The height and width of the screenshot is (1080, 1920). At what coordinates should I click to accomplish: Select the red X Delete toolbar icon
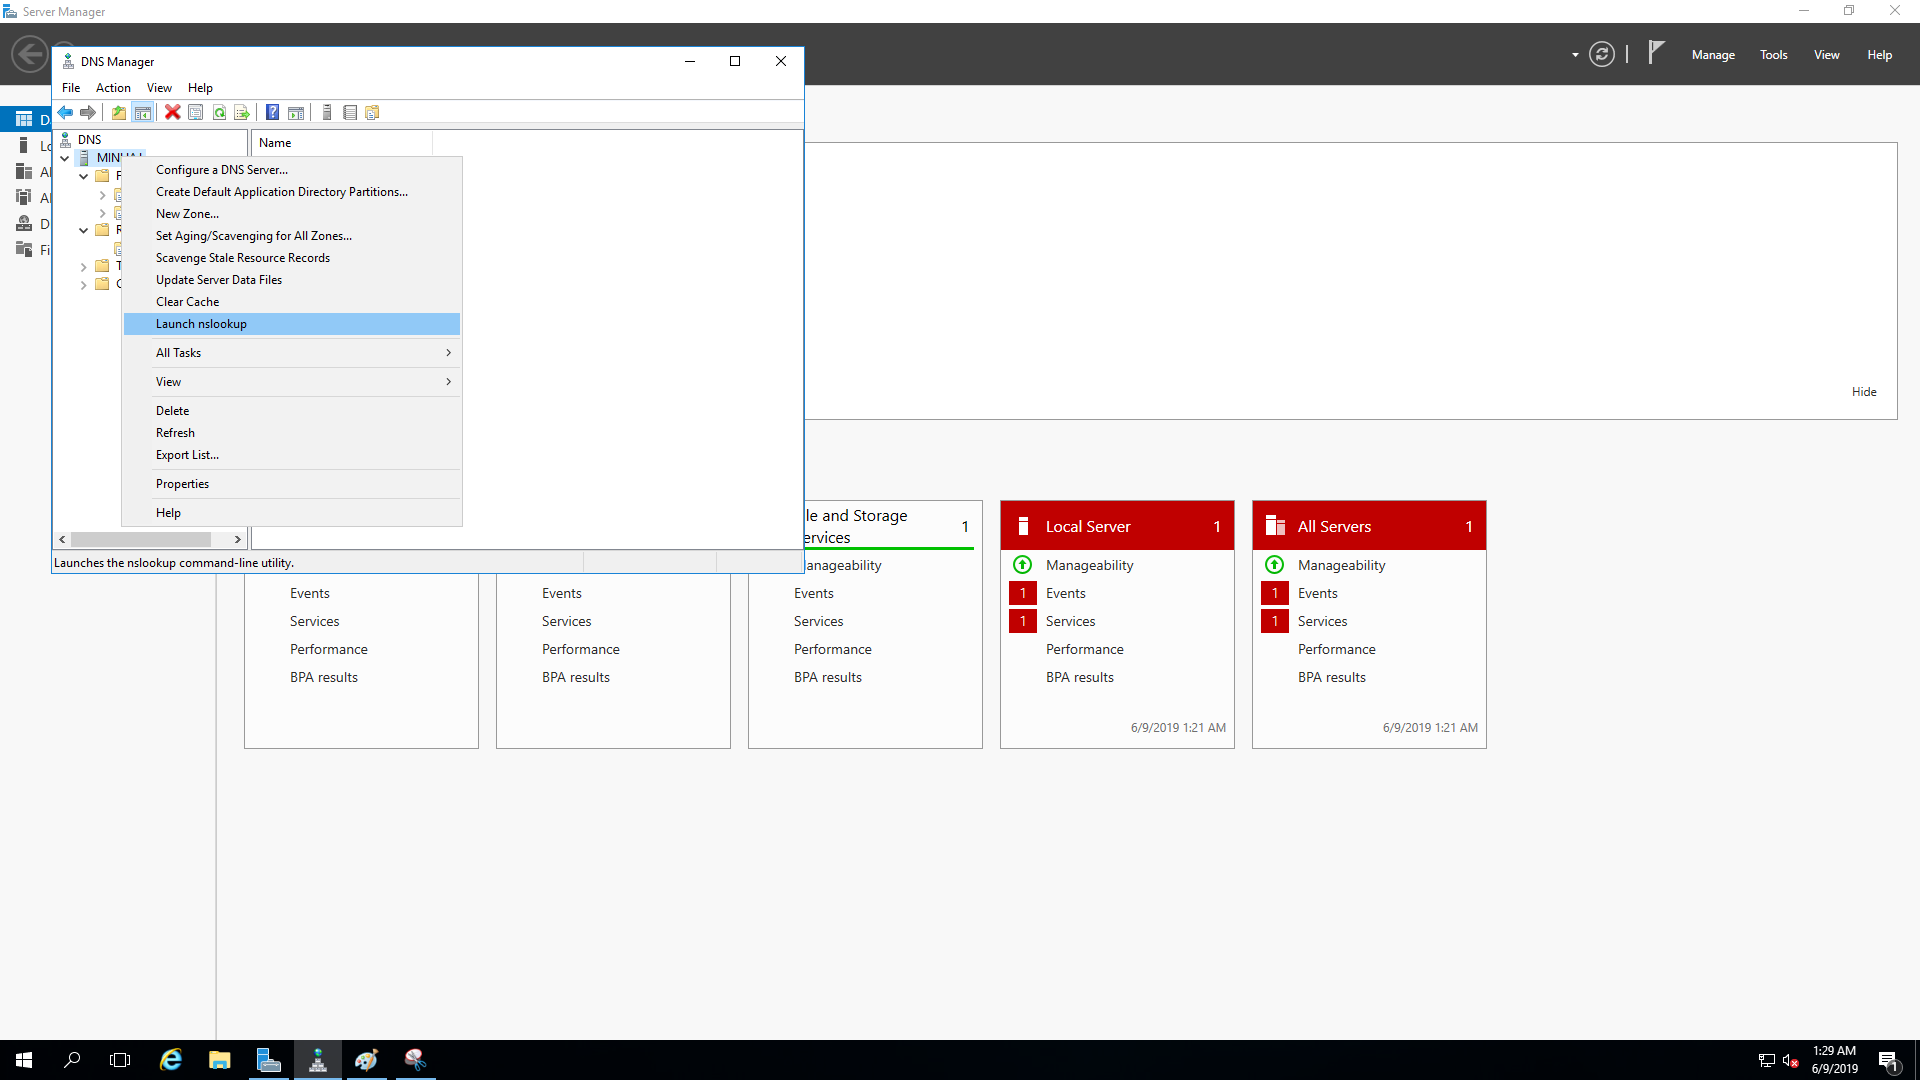tap(172, 112)
